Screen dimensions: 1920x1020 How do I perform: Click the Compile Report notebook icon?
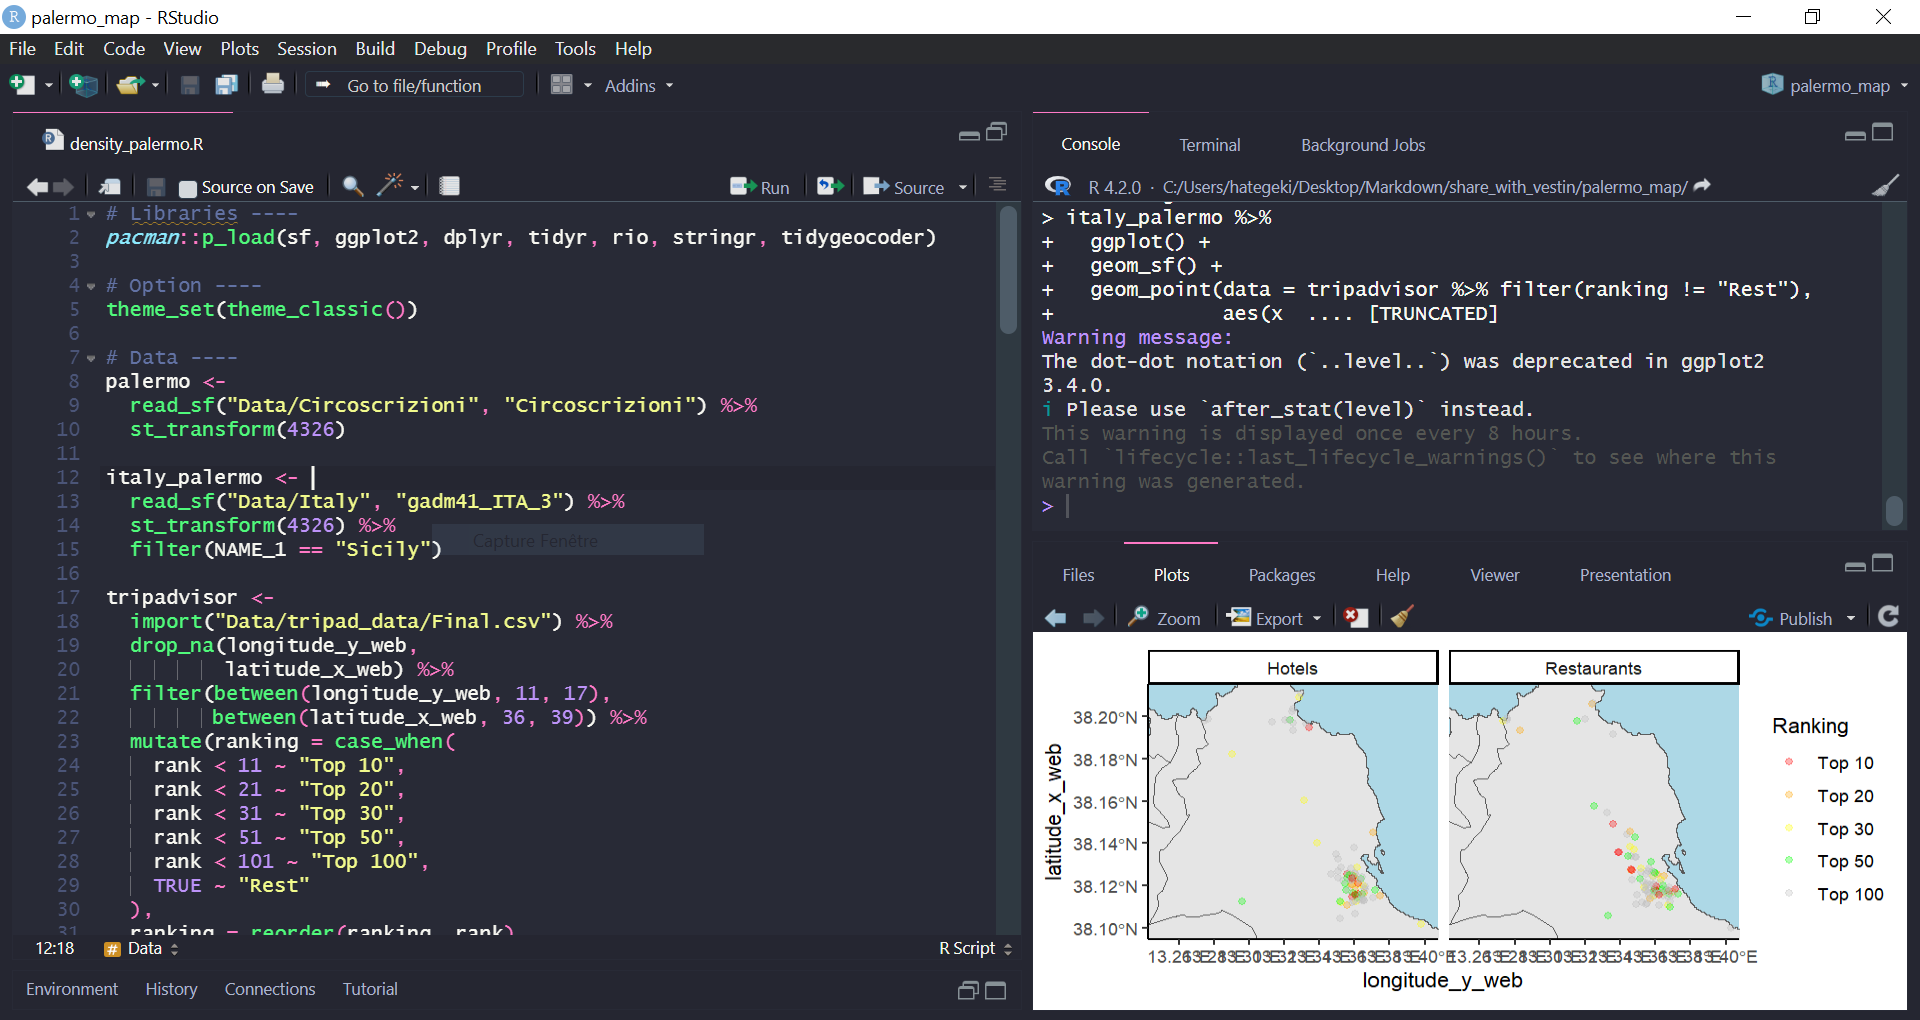450,186
